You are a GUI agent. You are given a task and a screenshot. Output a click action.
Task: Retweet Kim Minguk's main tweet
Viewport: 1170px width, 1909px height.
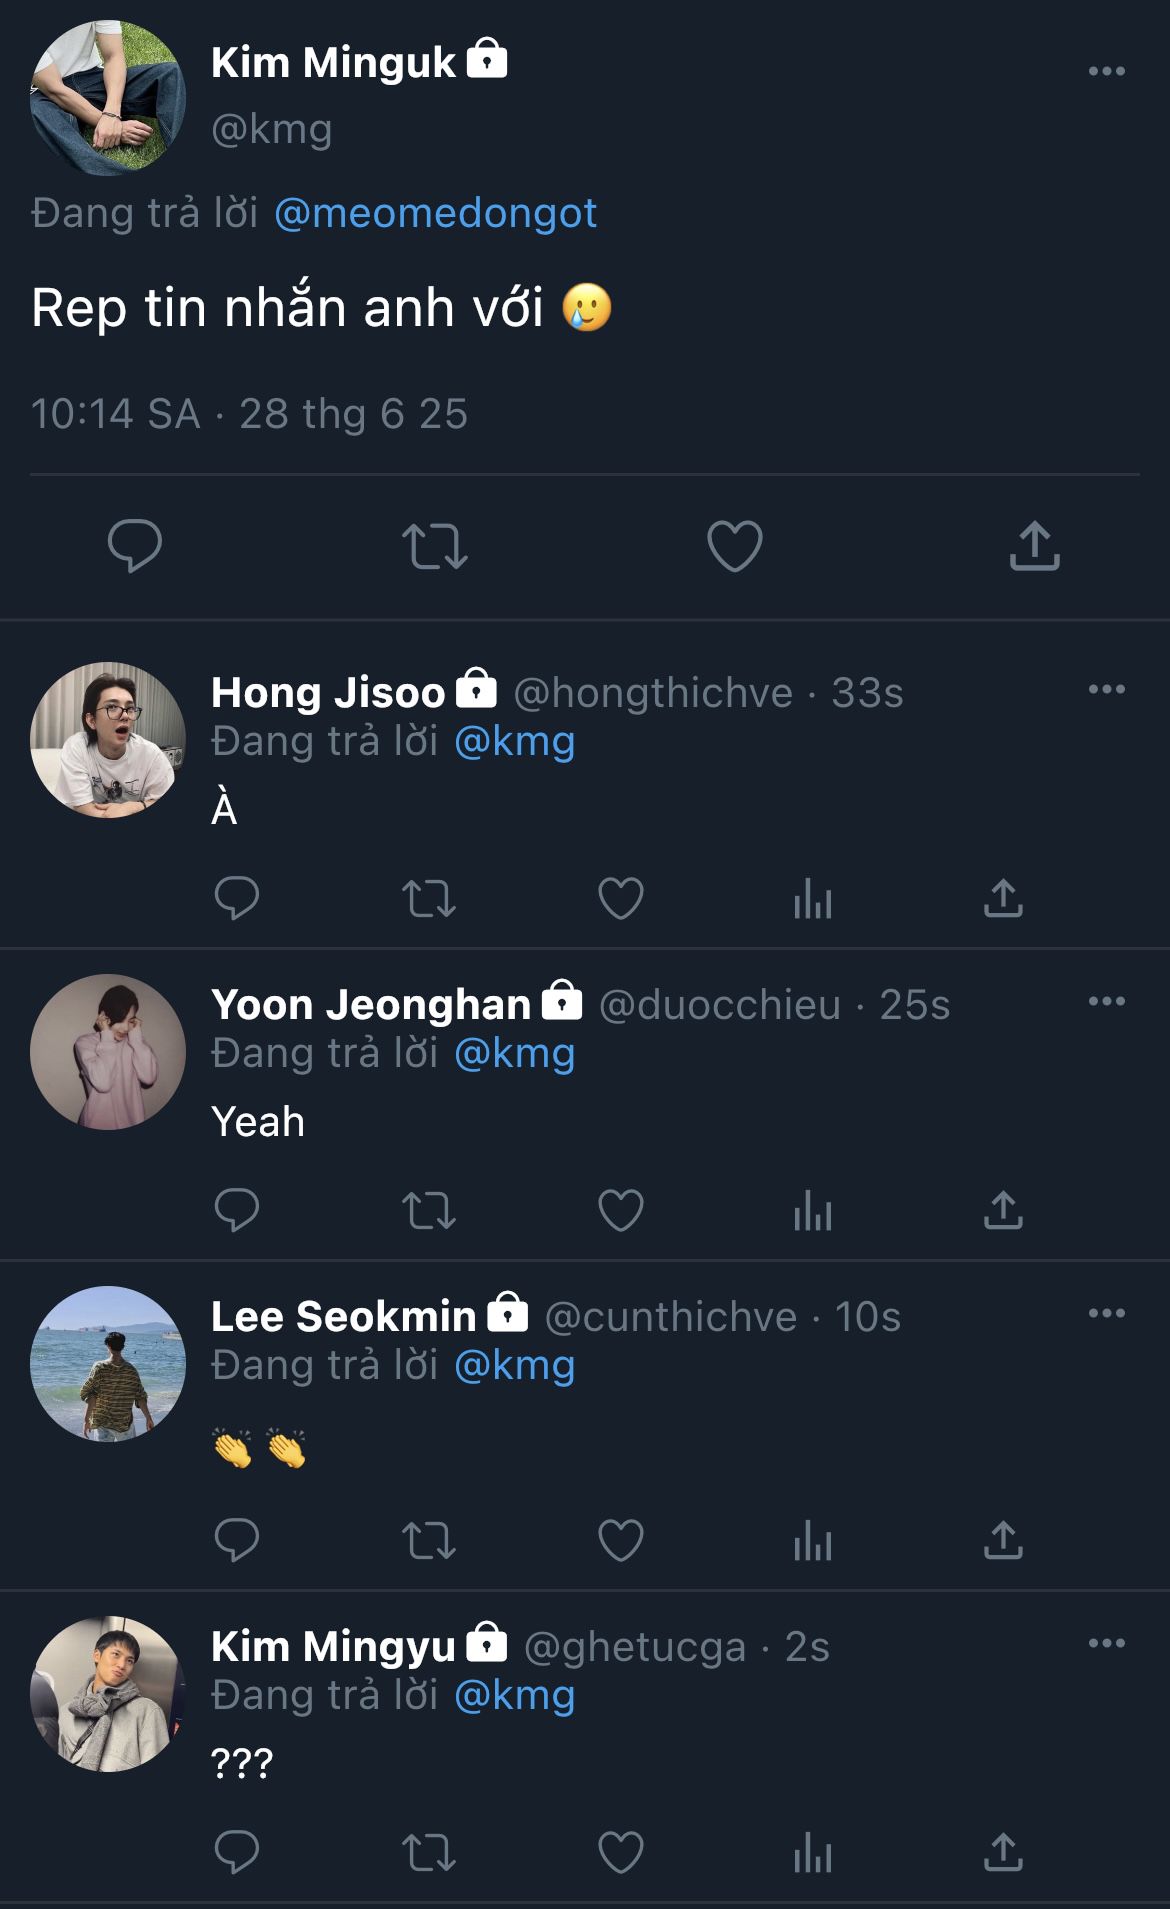tap(435, 546)
